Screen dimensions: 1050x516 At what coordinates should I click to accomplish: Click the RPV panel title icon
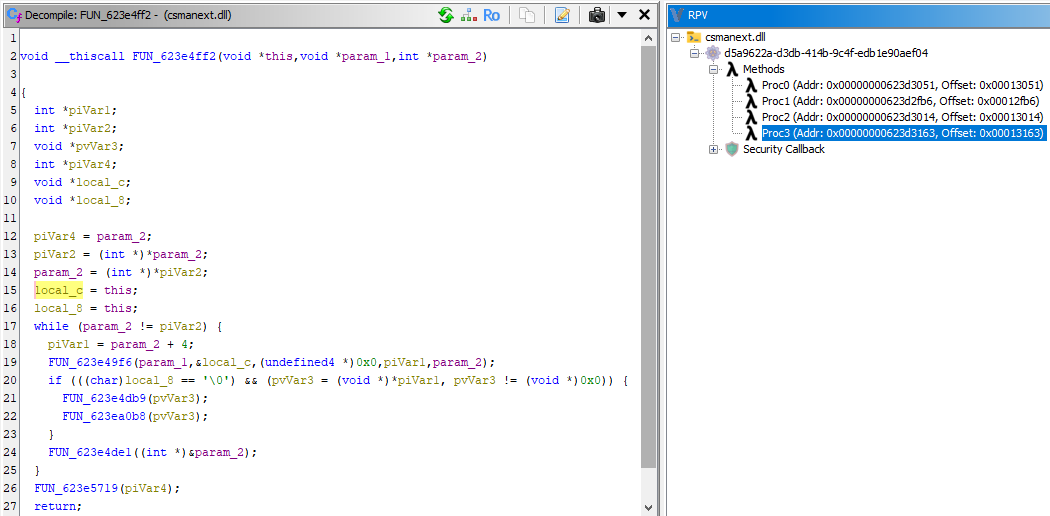click(x=677, y=15)
